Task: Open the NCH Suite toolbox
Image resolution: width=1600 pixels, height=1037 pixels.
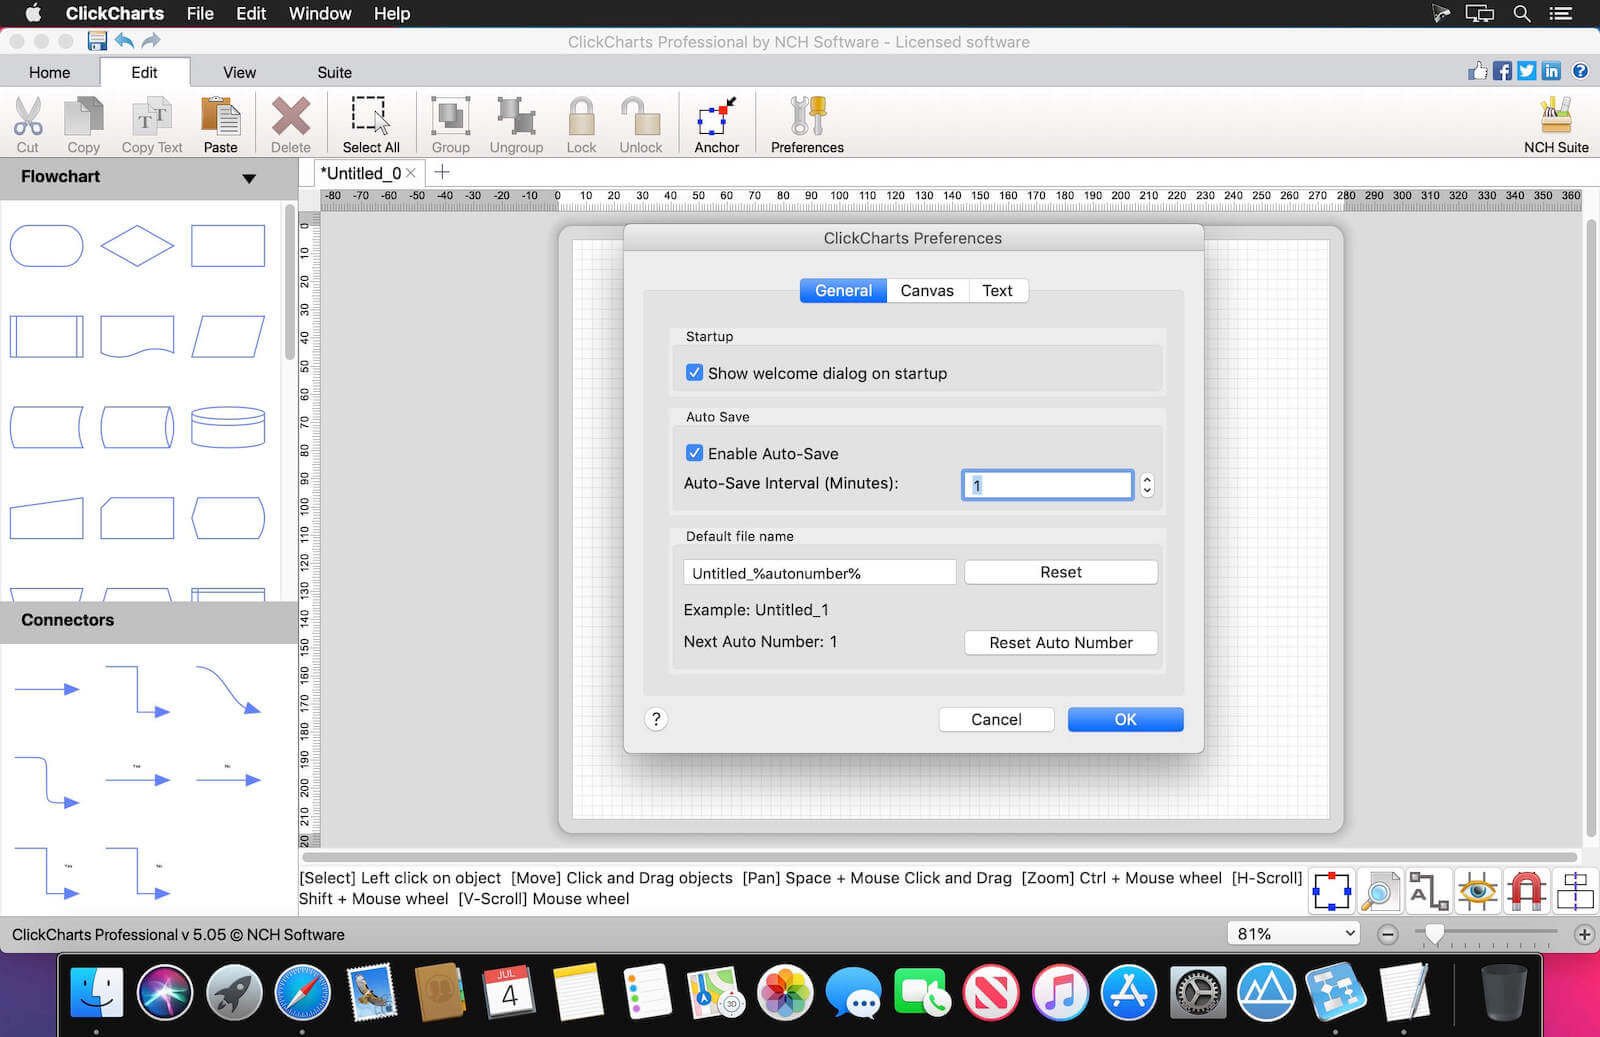Action: click(x=1555, y=118)
